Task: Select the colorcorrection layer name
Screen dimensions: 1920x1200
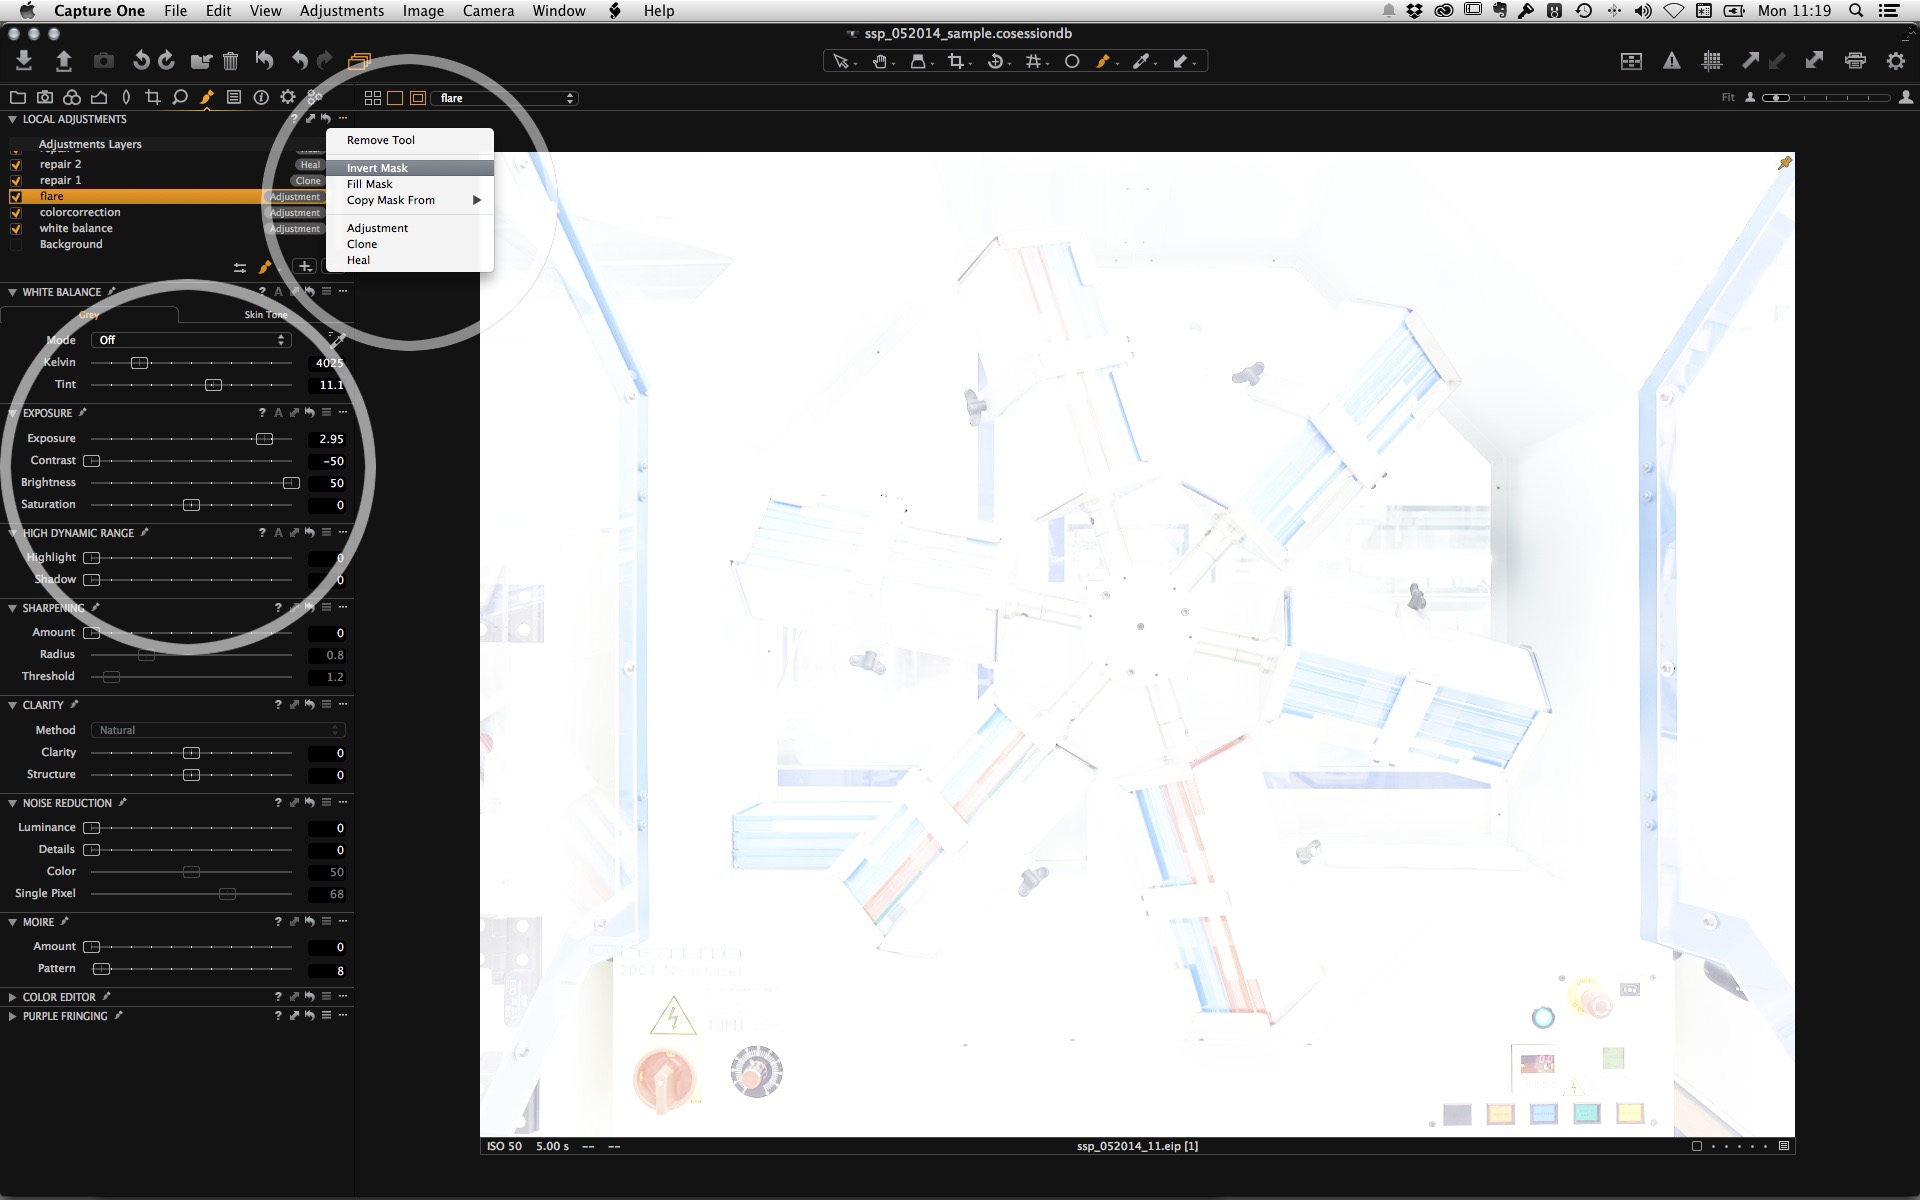Action: pos(80,213)
